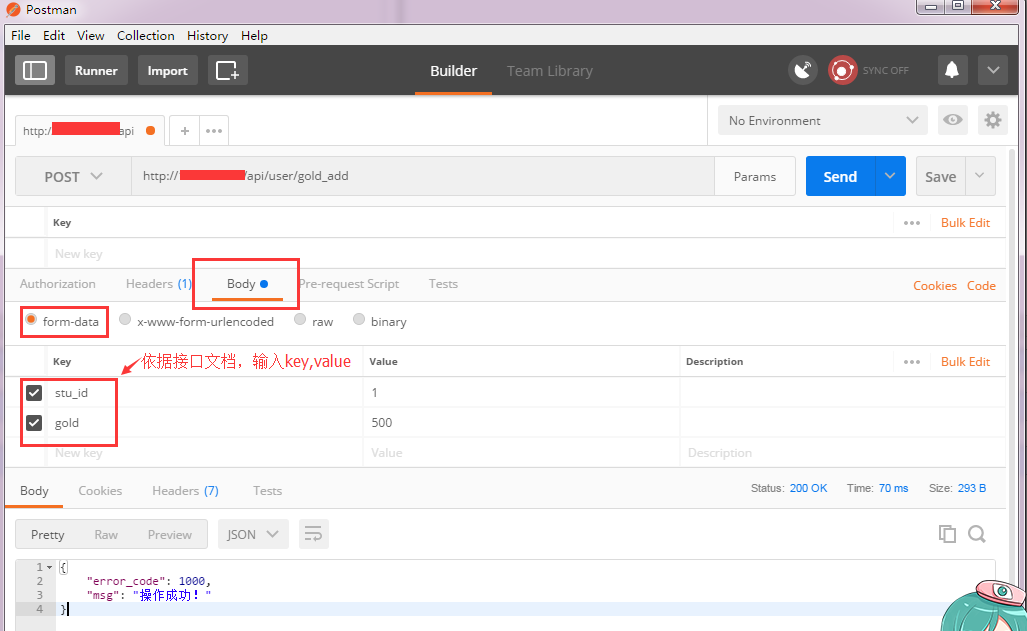Image resolution: width=1027 pixels, height=631 pixels.
Task: Show the response Headers (7) tab
Action: pos(185,491)
